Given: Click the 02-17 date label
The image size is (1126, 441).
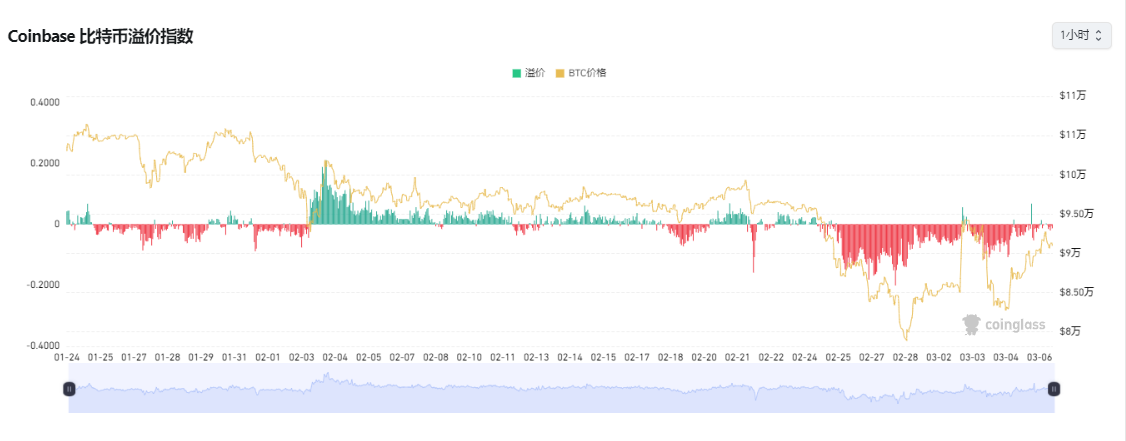Looking at the screenshot, I should point(637,357).
